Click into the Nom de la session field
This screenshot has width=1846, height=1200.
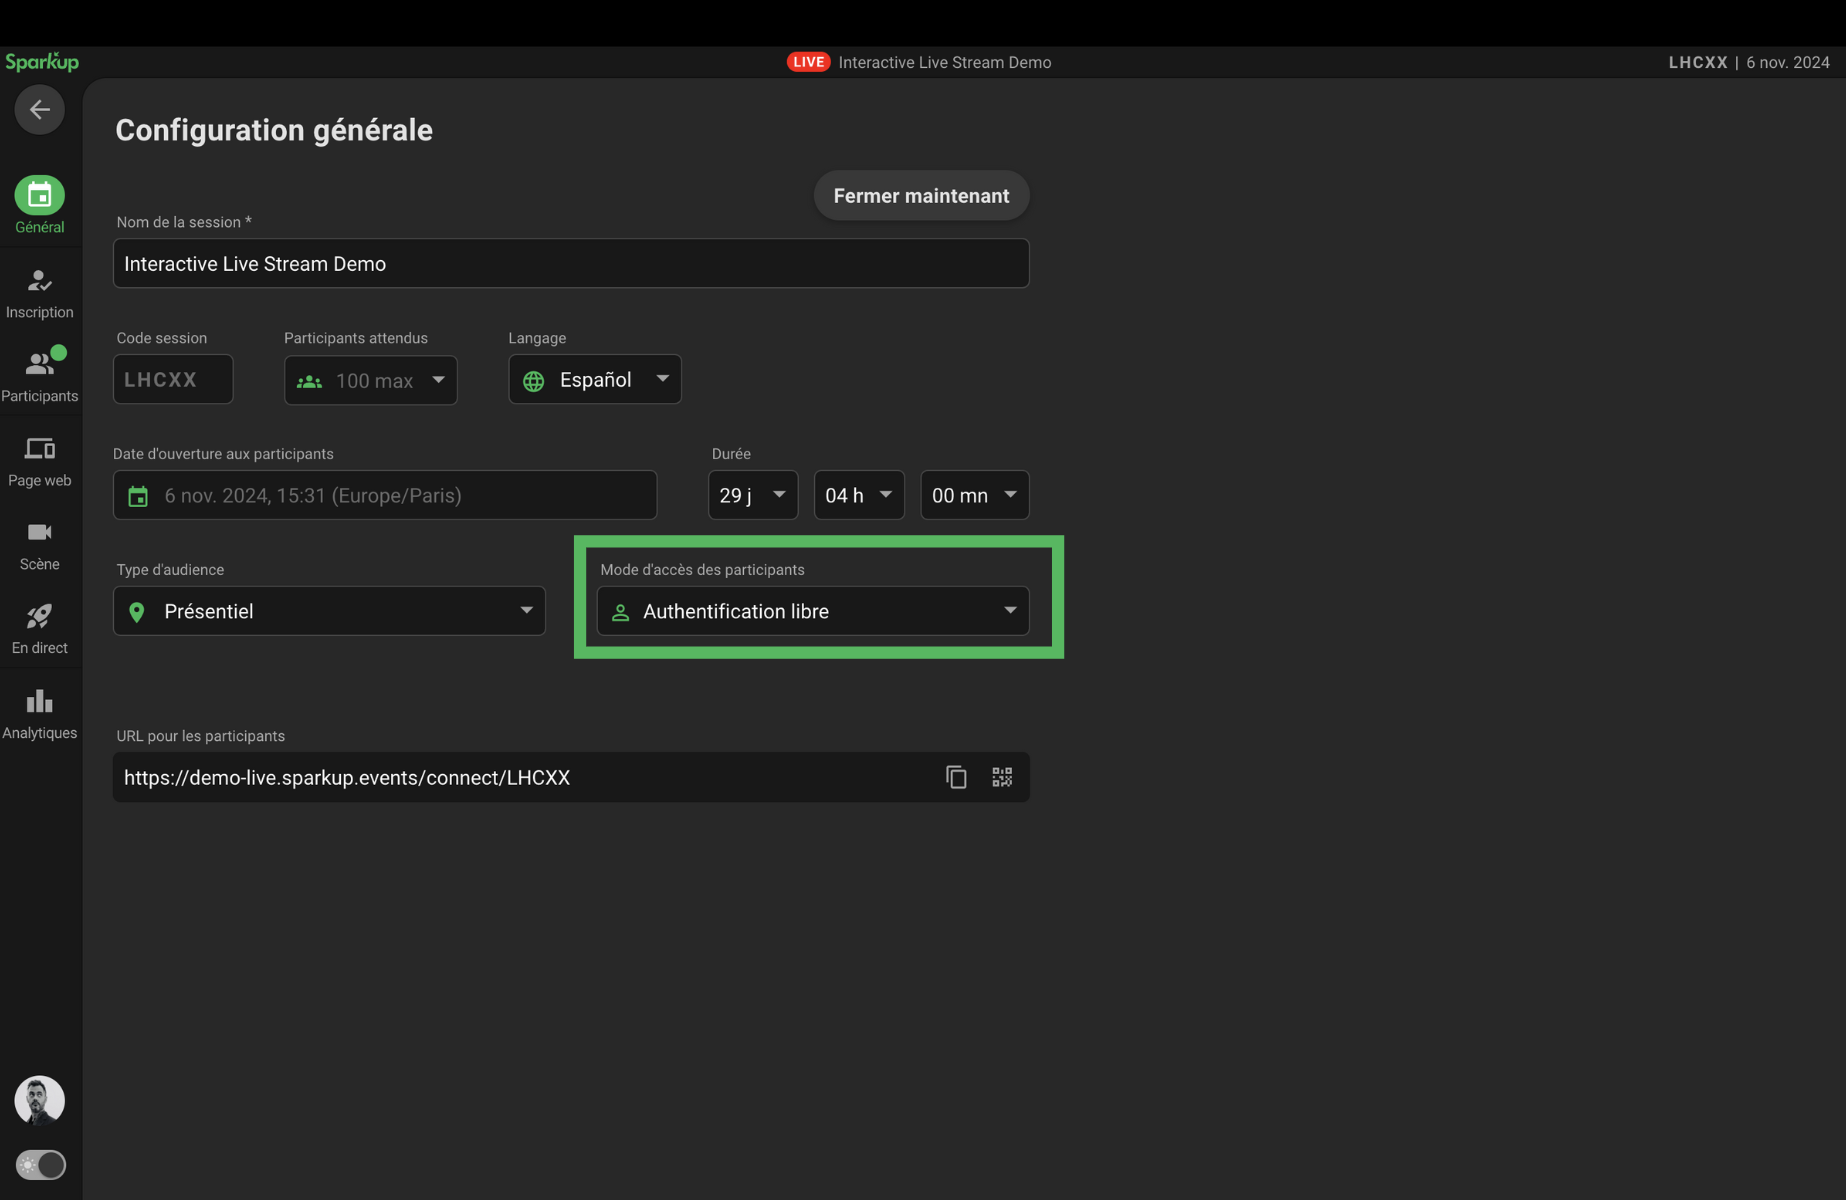(x=570, y=264)
